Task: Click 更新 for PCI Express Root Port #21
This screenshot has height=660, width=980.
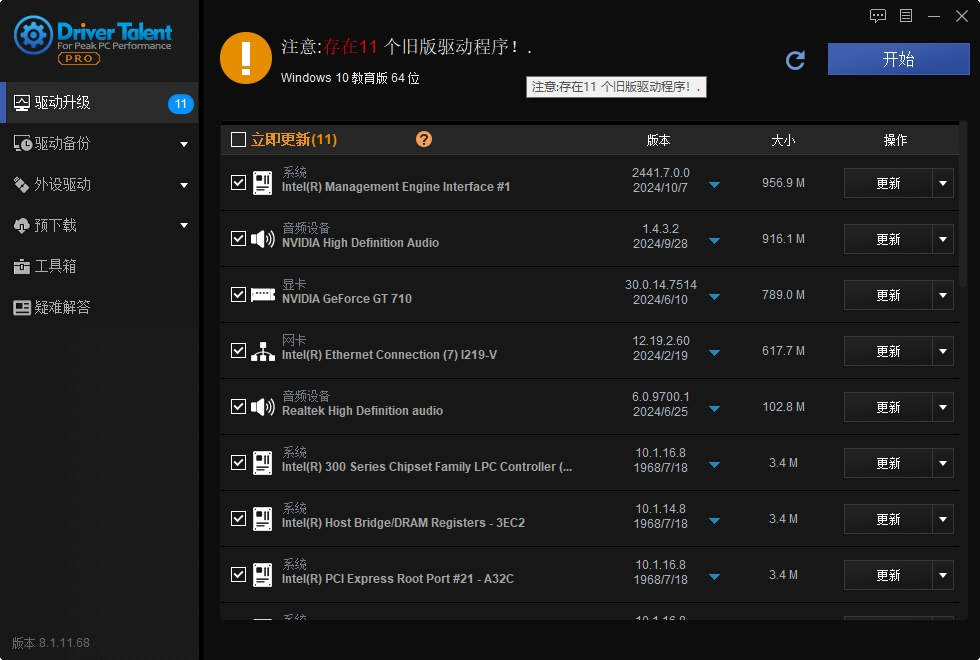Action: tap(888, 575)
